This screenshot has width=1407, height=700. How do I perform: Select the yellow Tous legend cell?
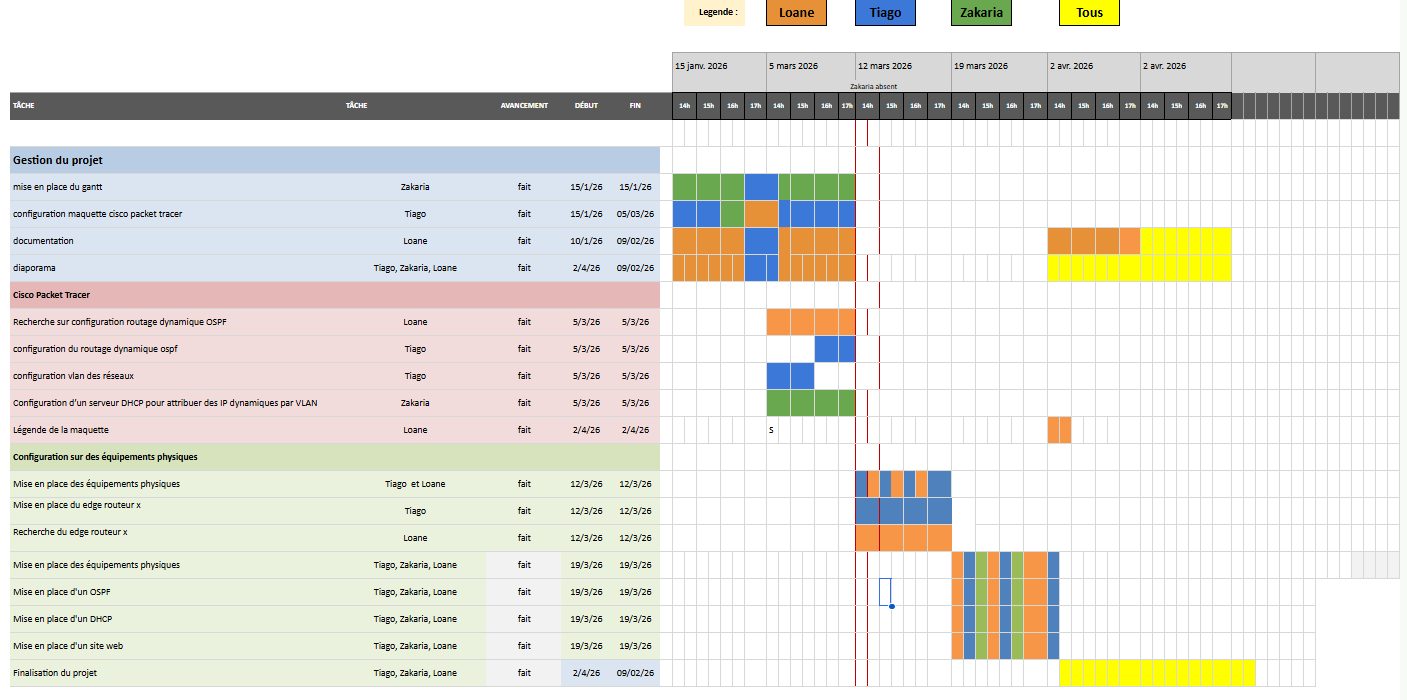point(1089,13)
